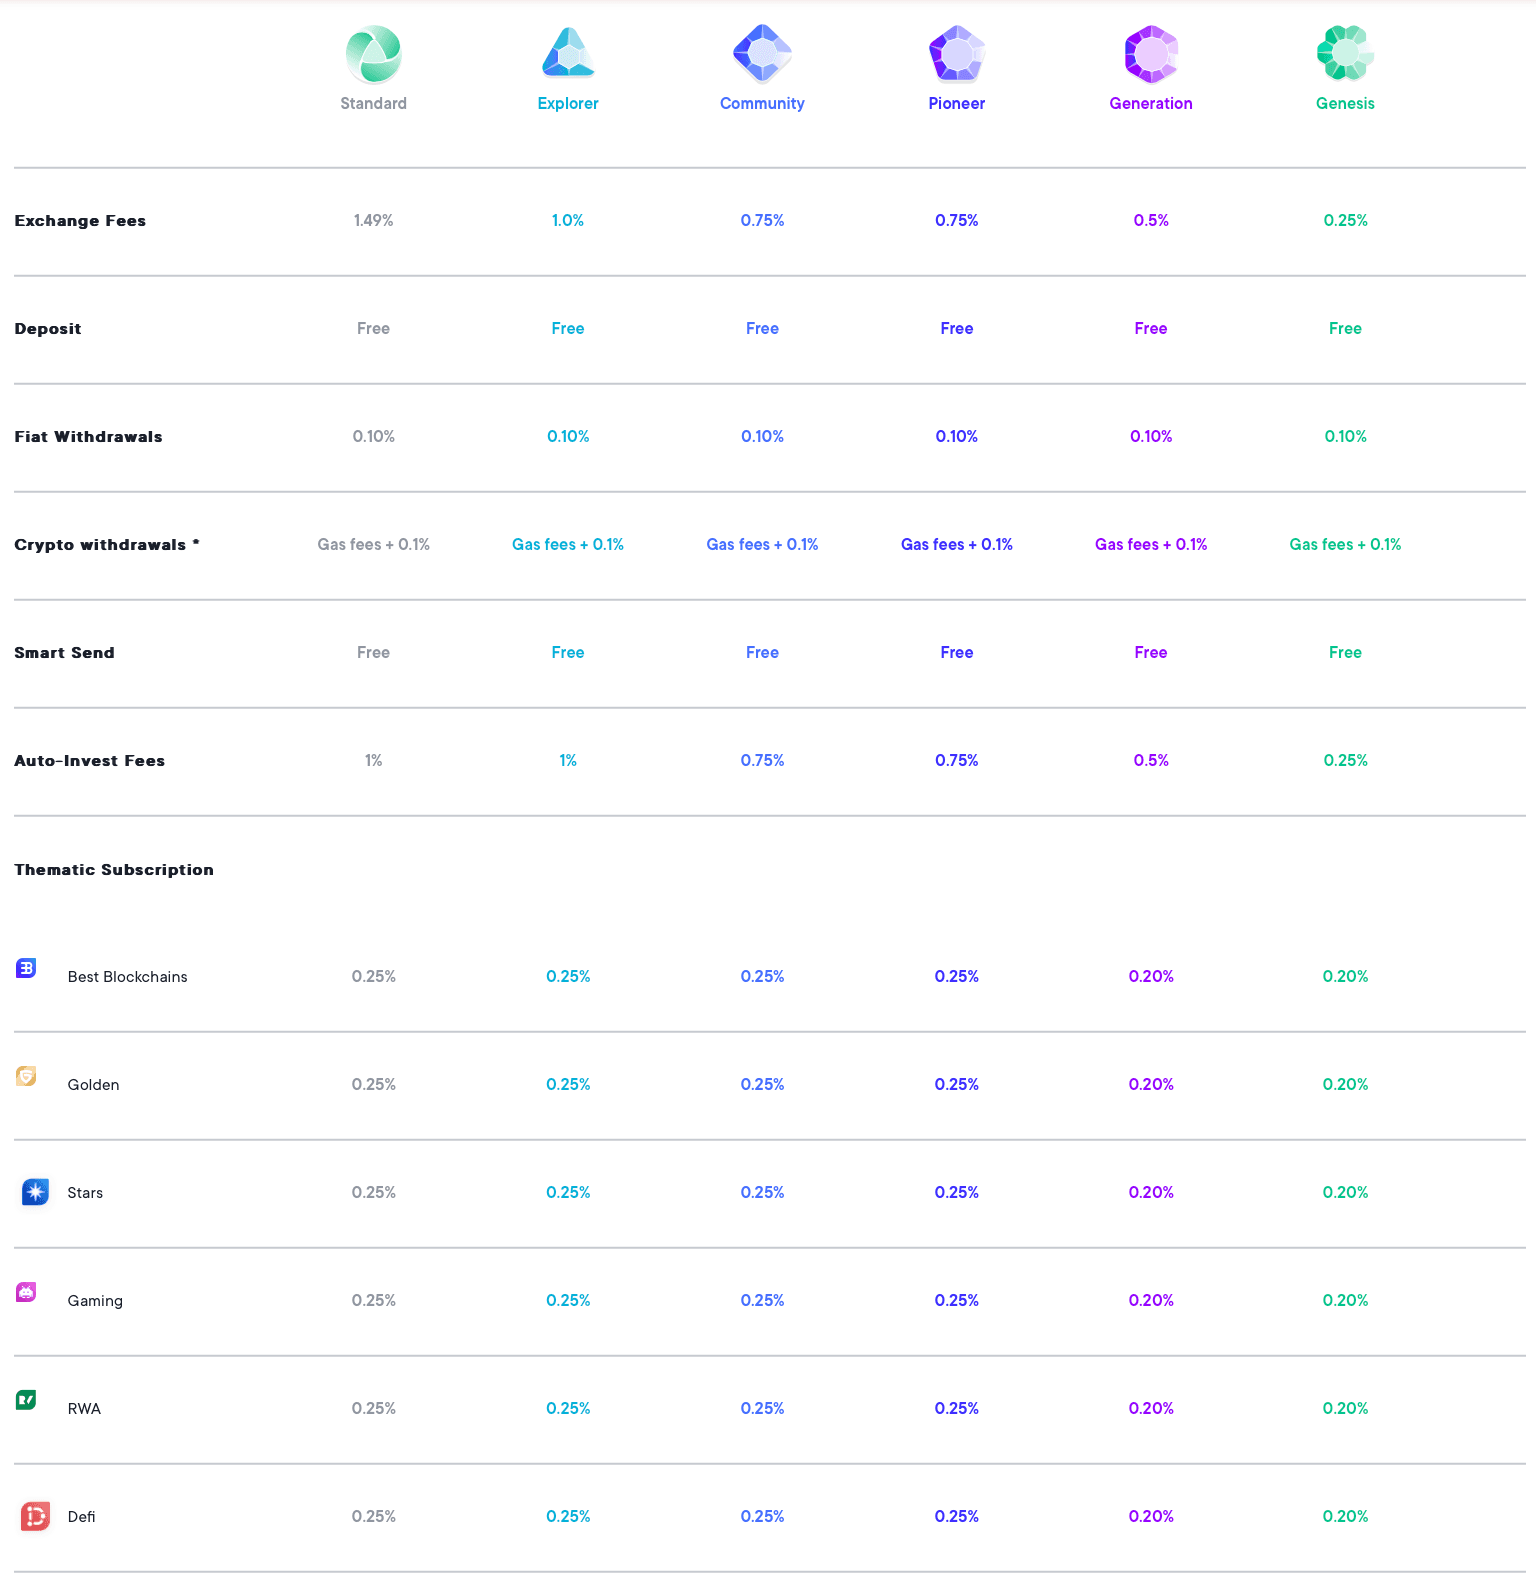This screenshot has width=1536, height=1580.
Task: Click the RWA theme icon
Action: [27, 1400]
